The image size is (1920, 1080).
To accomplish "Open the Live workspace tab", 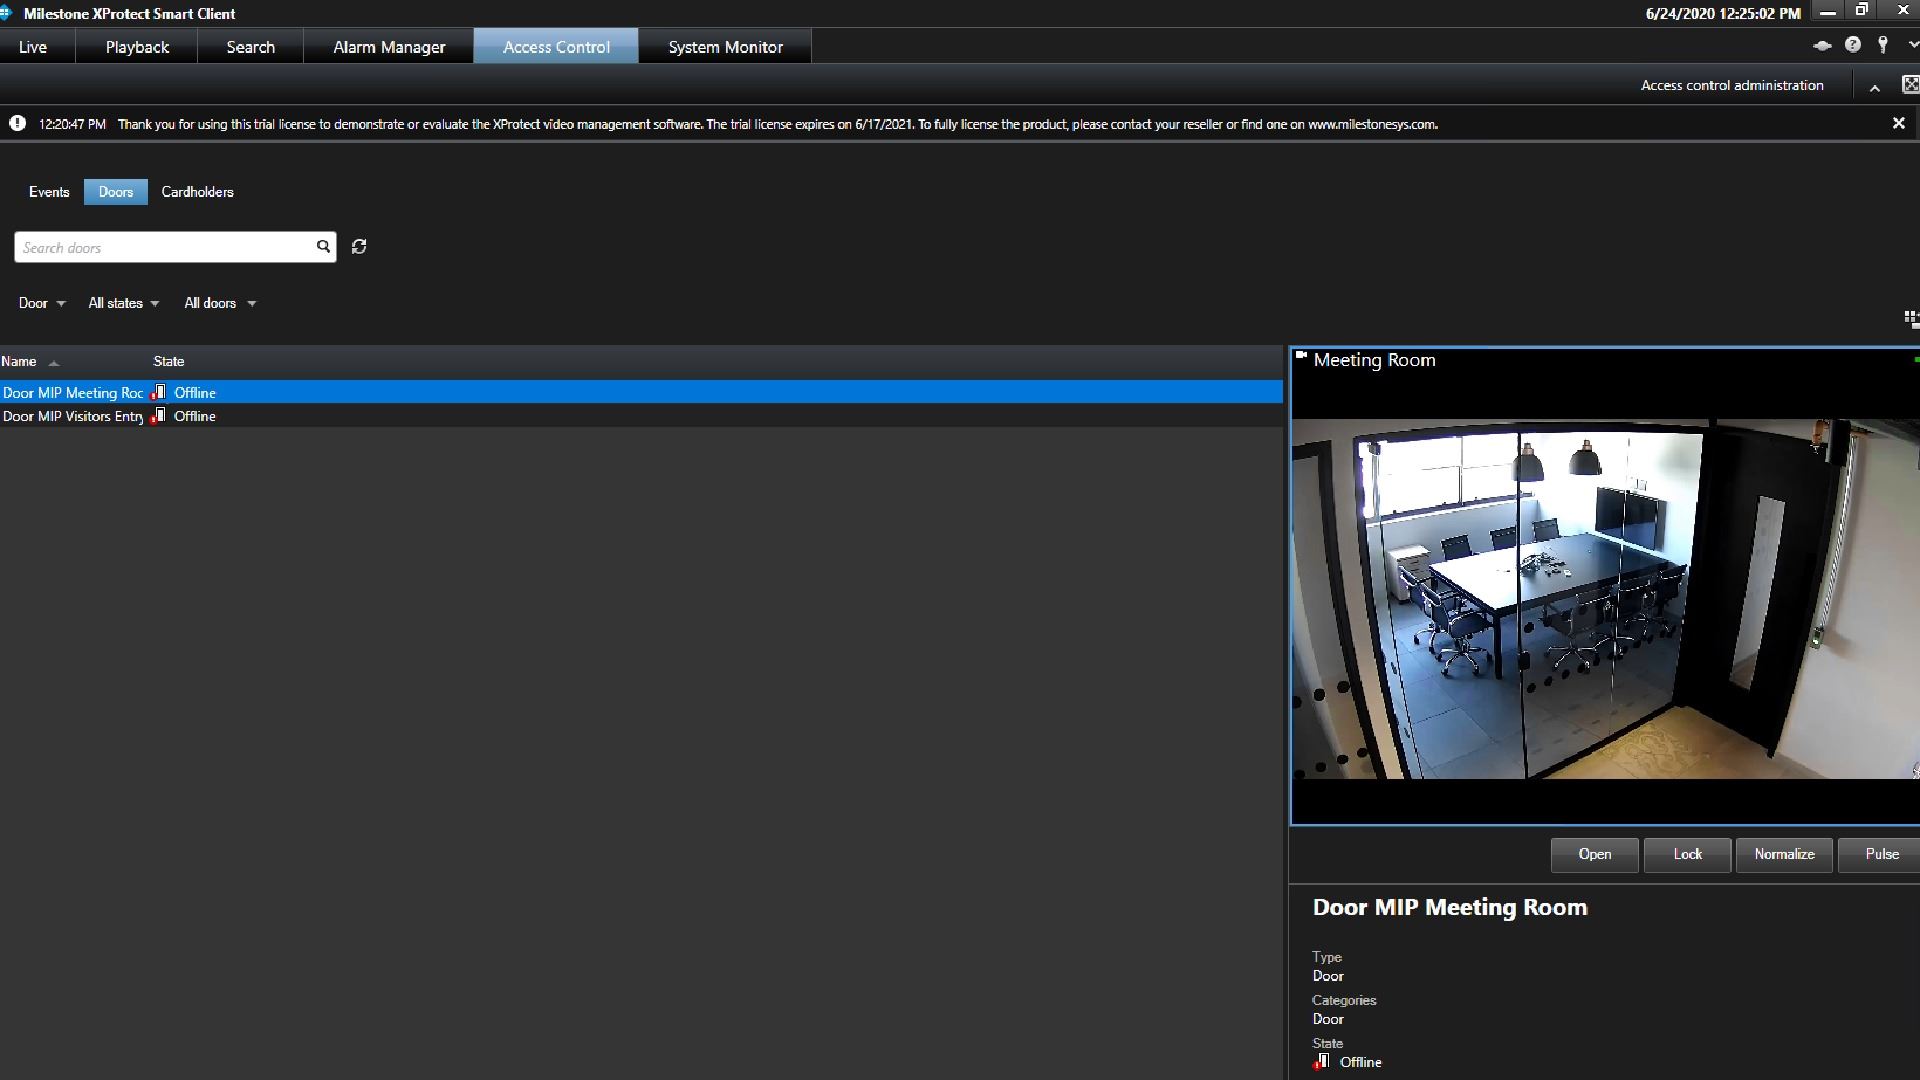I will point(33,47).
